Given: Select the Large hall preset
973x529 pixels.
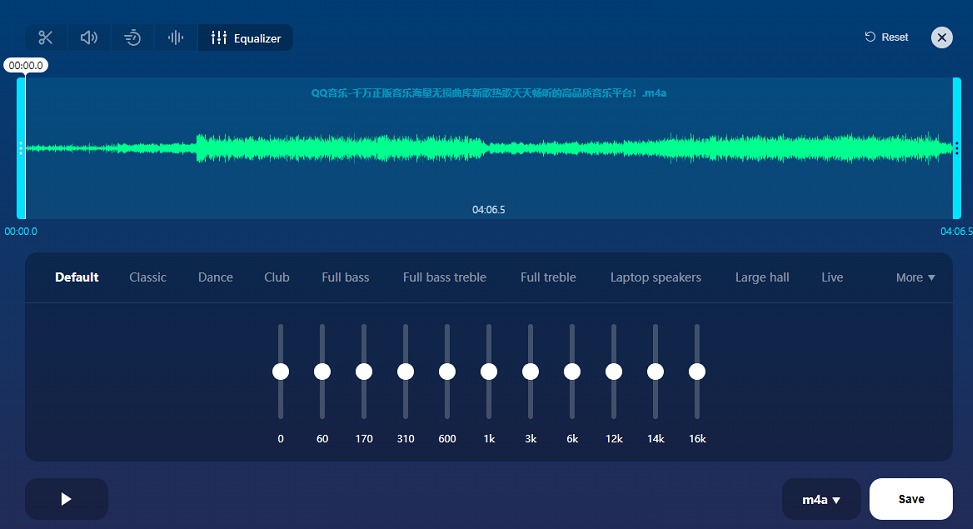Looking at the screenshot, I should [762, 278].
